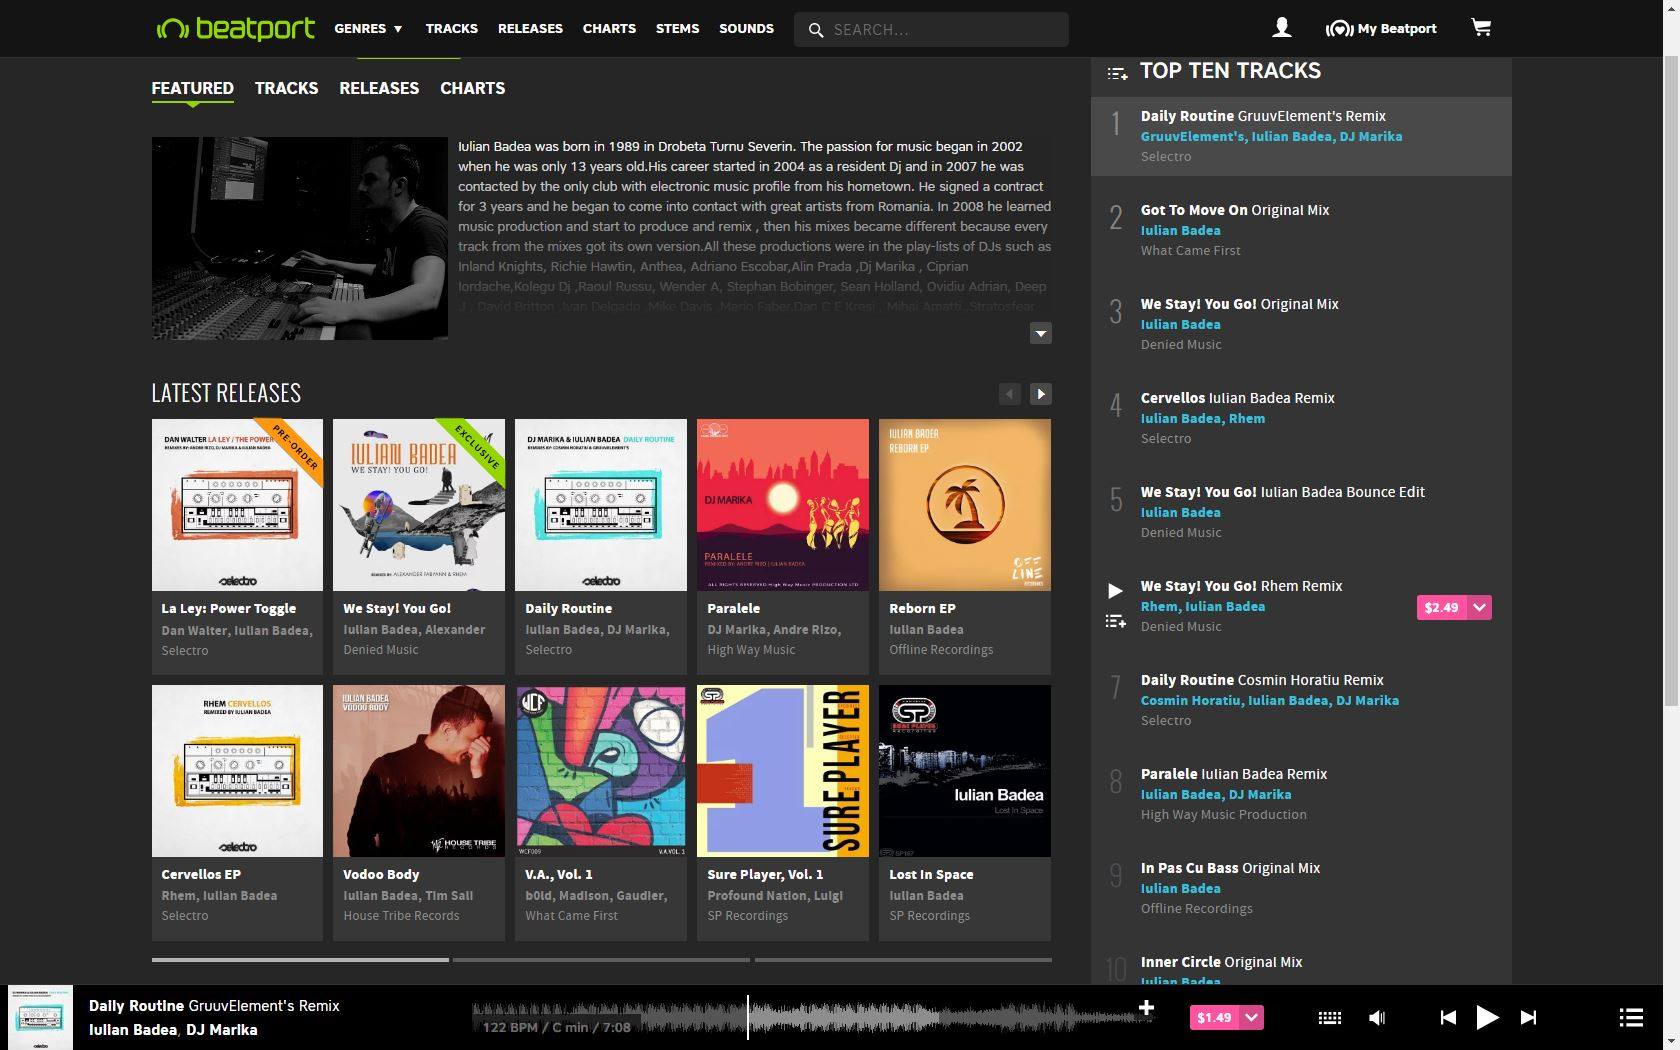Open V.A., Vol. 1 release cover

coord(601,771)
